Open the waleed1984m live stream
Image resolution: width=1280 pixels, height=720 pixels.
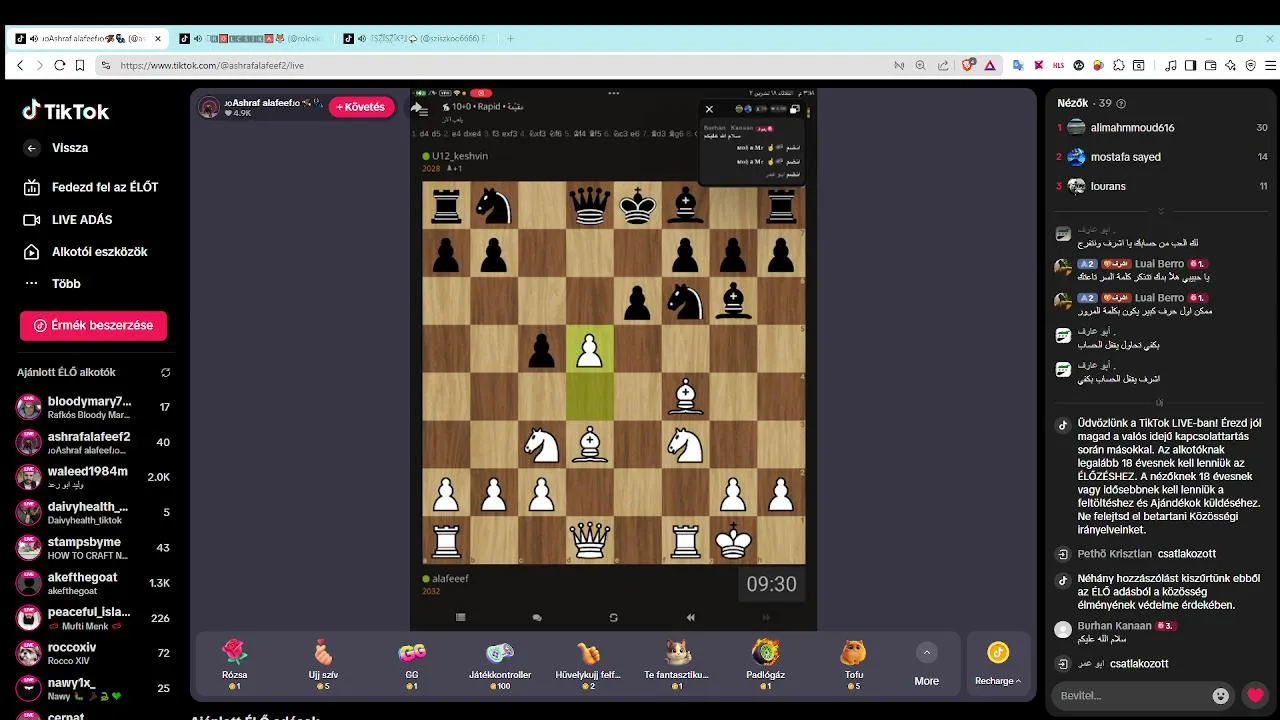(93, 477)
